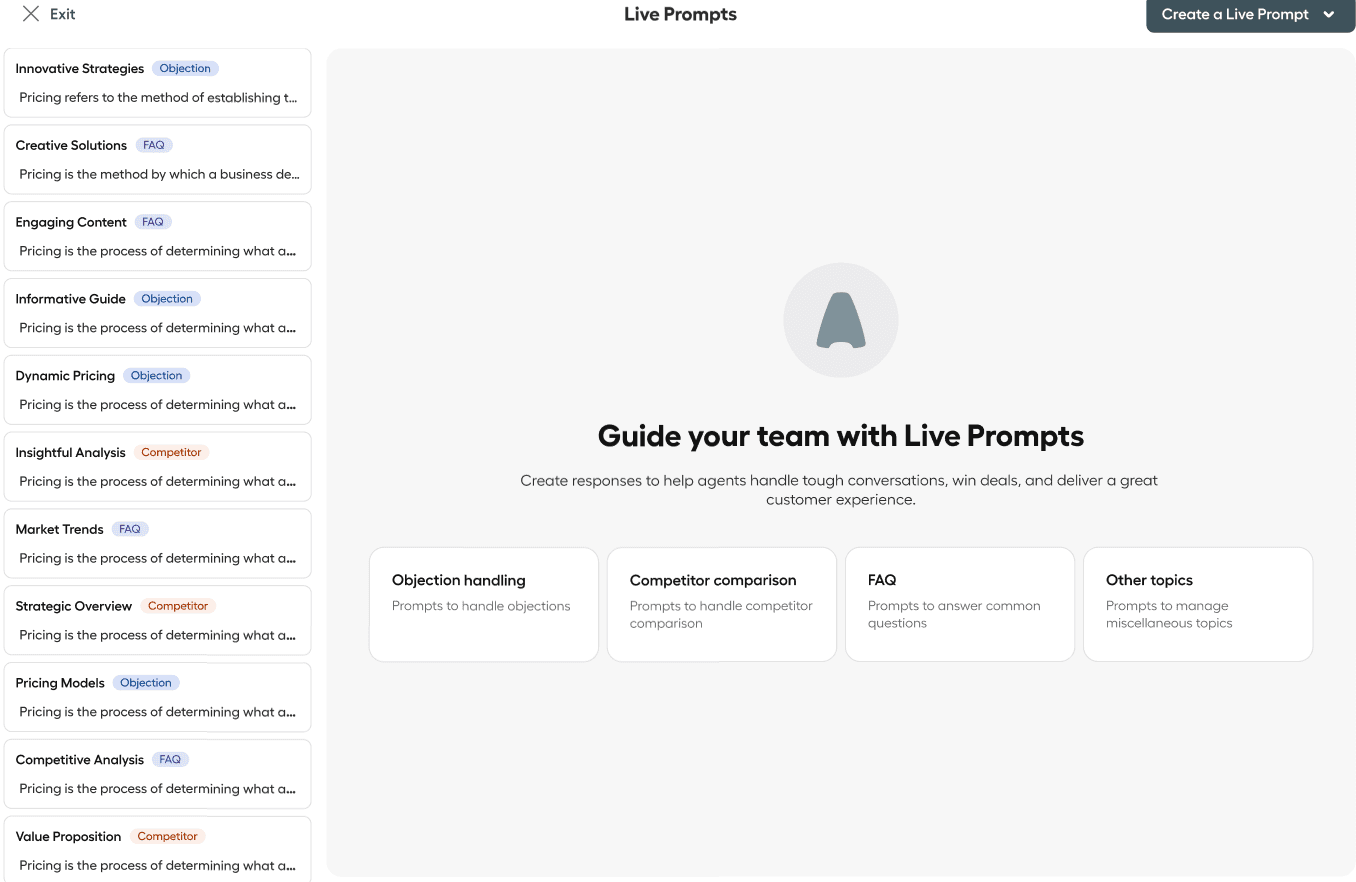Open the Strategic Overview prompt
Viewport: 1356px width, 882px height.
click(157, 621)
